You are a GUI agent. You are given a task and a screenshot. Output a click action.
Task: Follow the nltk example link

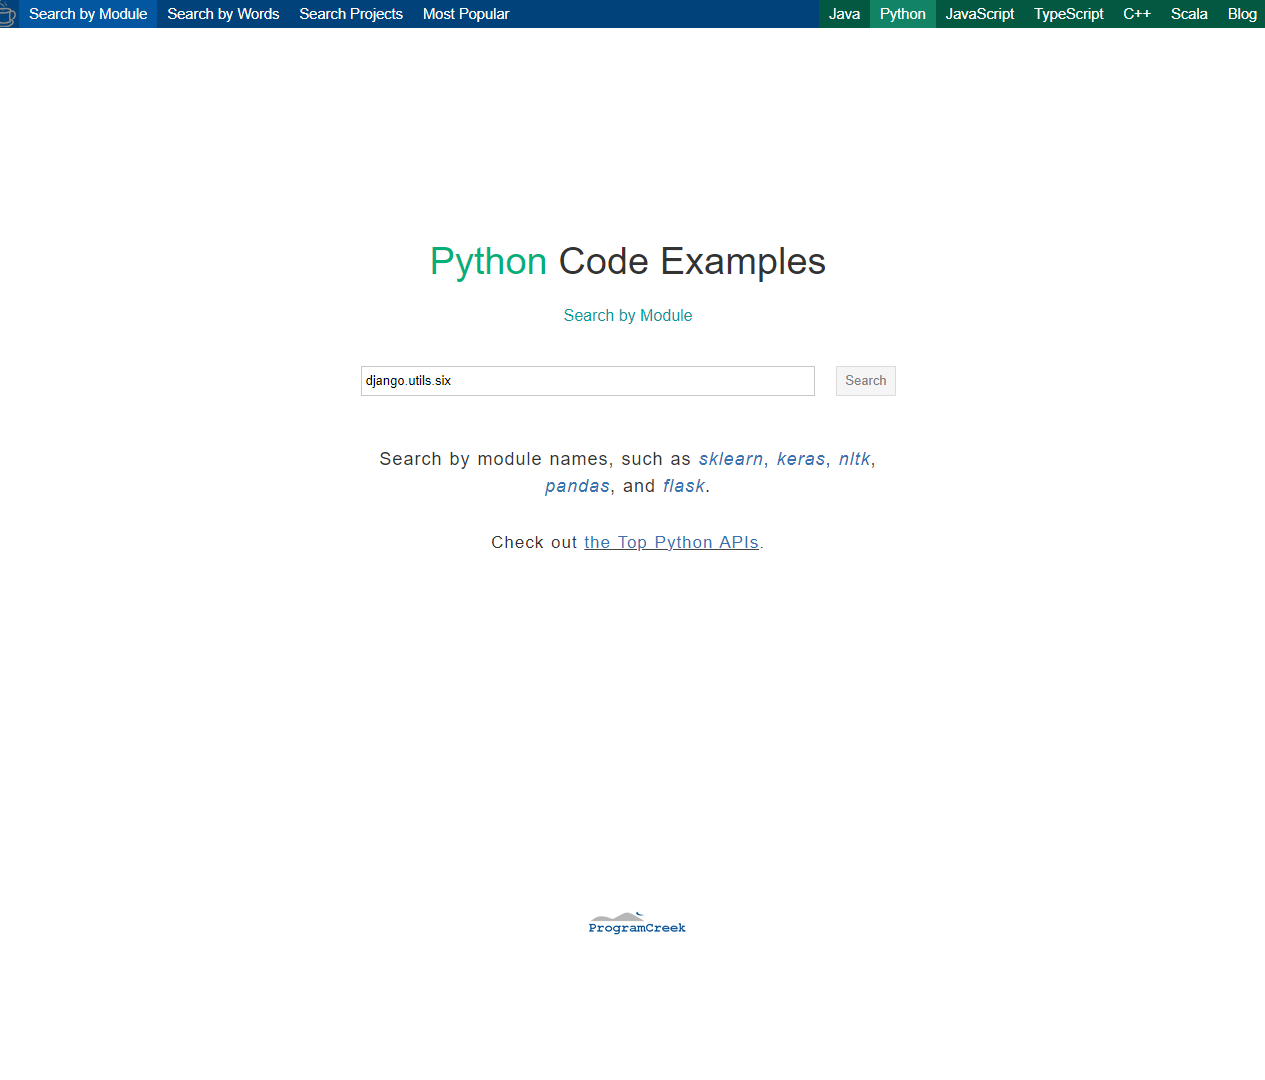coord(855,459)
